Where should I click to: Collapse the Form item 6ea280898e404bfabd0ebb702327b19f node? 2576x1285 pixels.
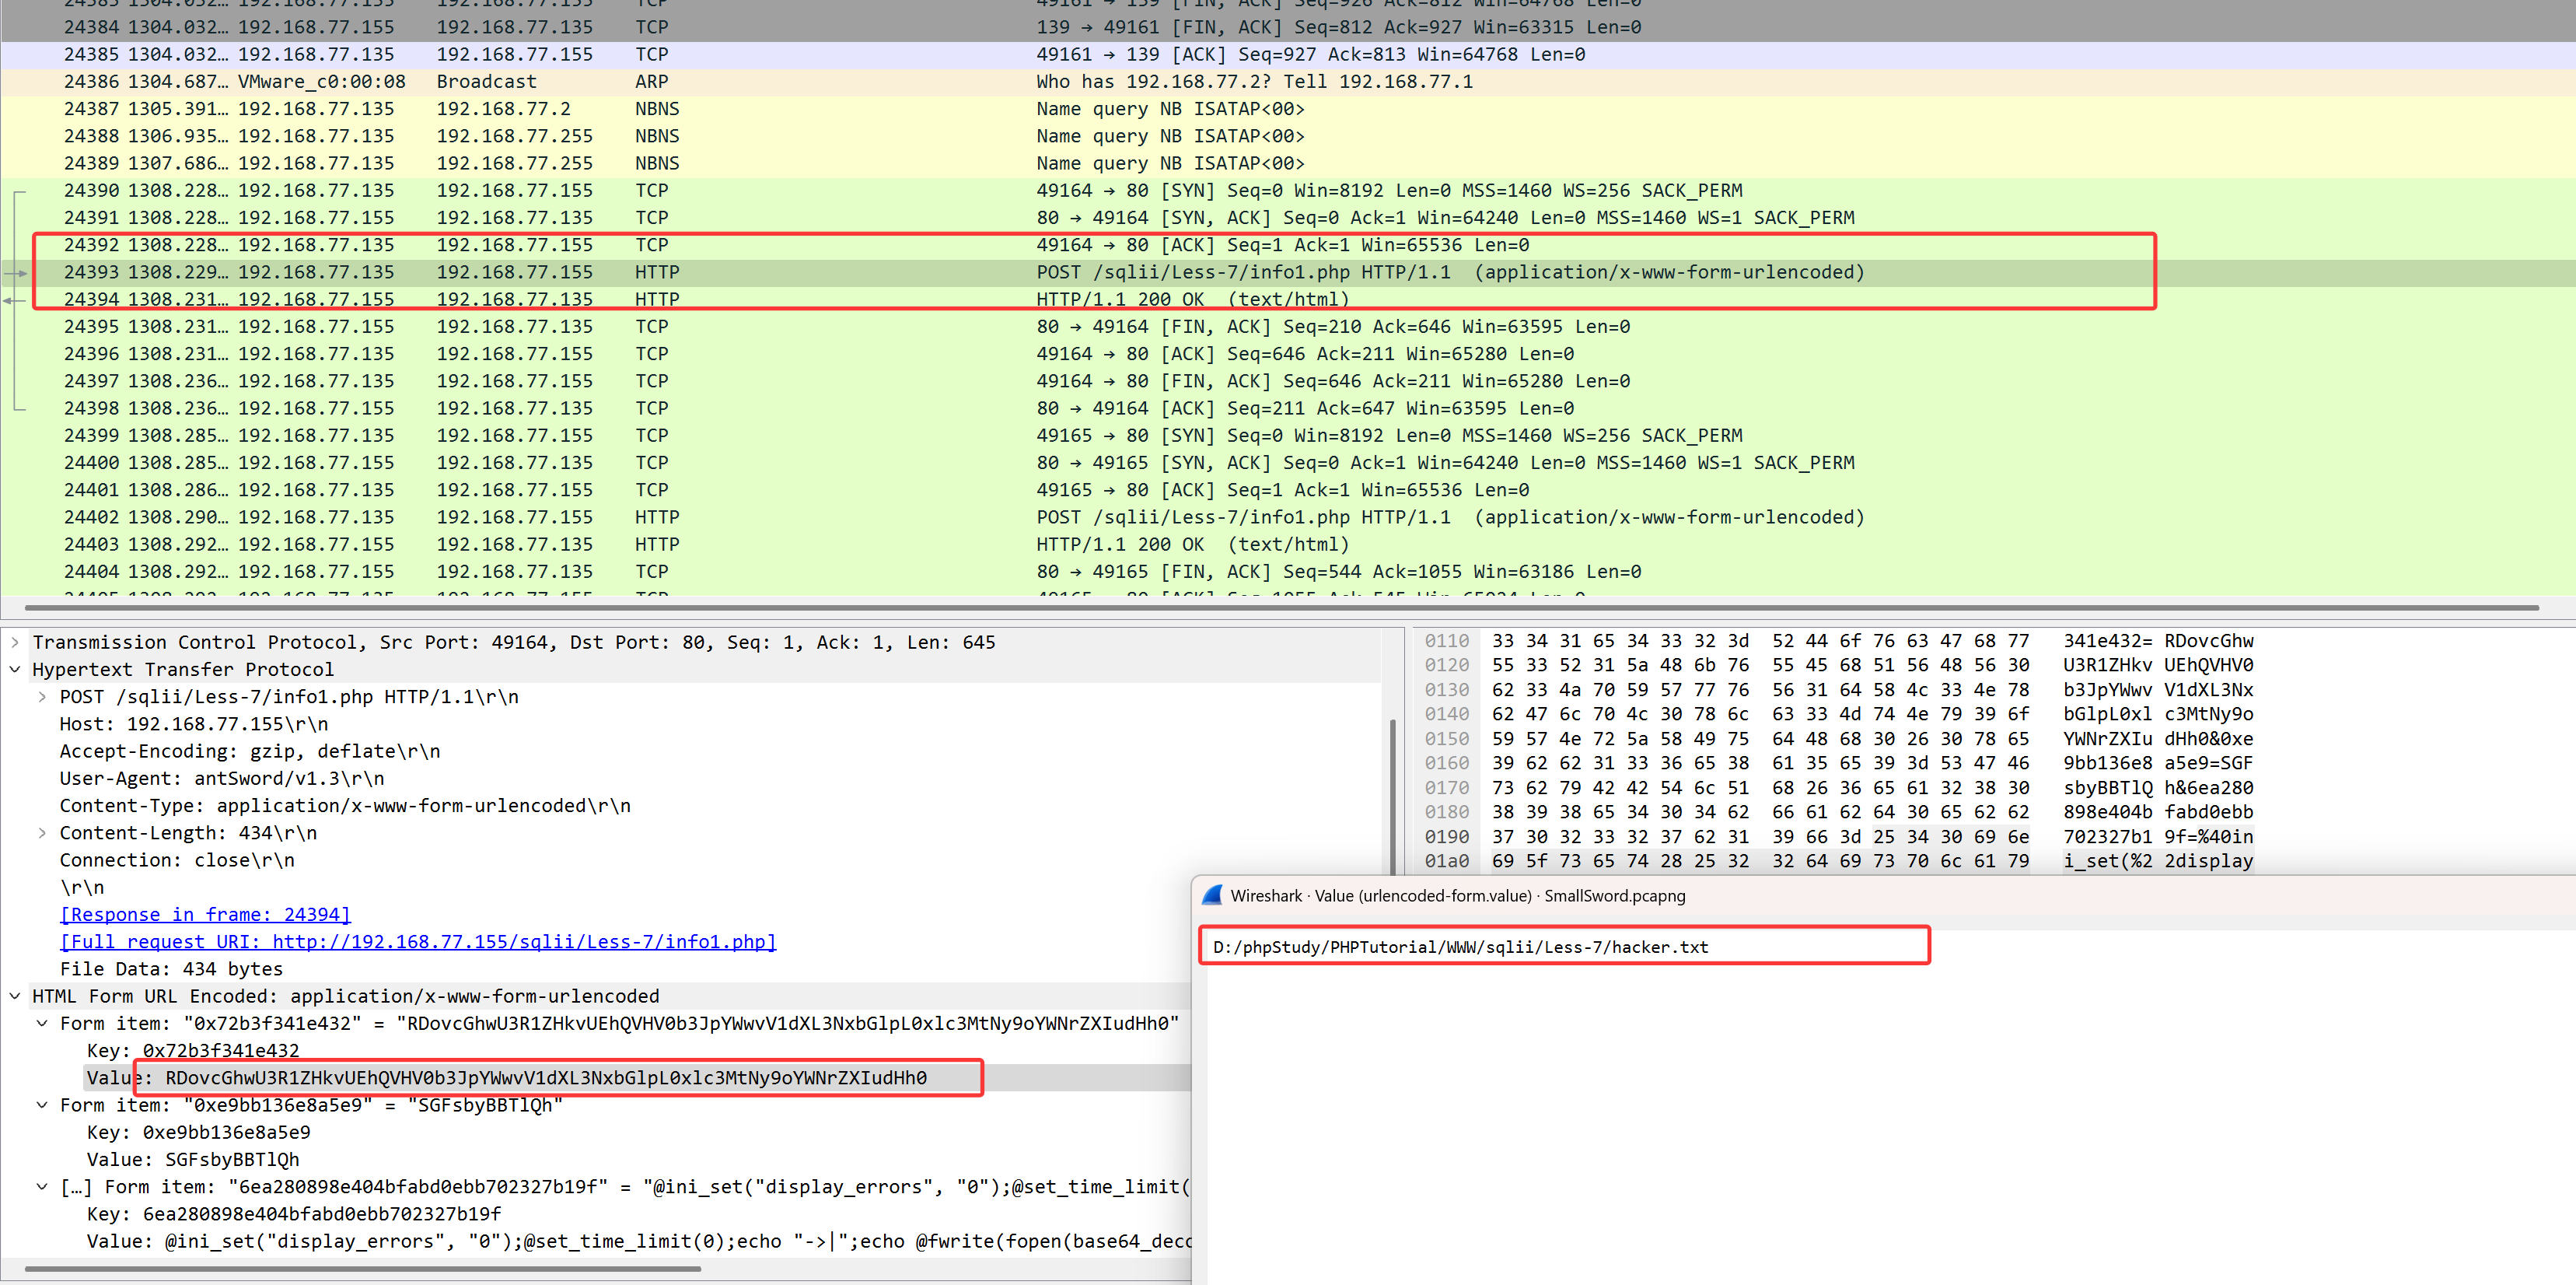[x=42, y=1187]
